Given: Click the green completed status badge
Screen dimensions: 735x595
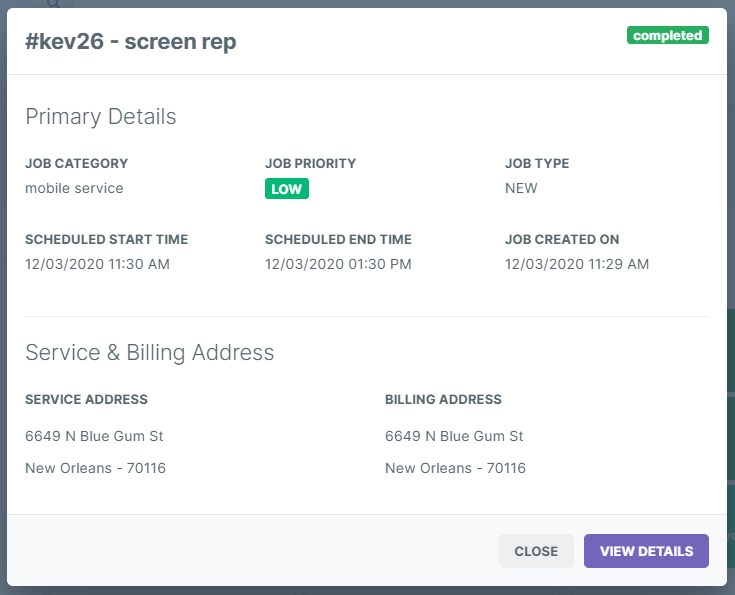Looking at the screenshot, I should tap(667, 36).
